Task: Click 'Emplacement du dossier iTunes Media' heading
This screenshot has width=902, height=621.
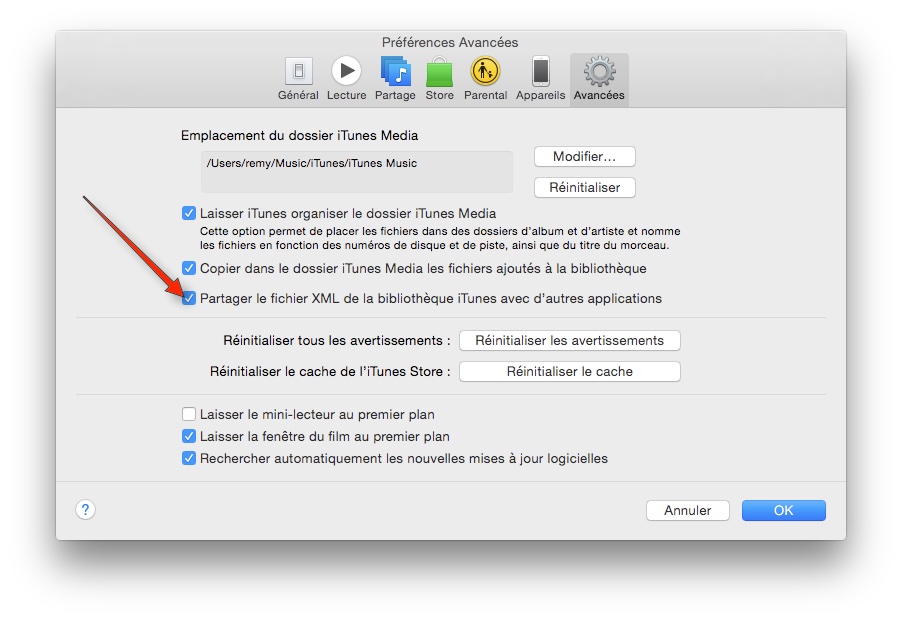Action: click(x=299, y=136)
